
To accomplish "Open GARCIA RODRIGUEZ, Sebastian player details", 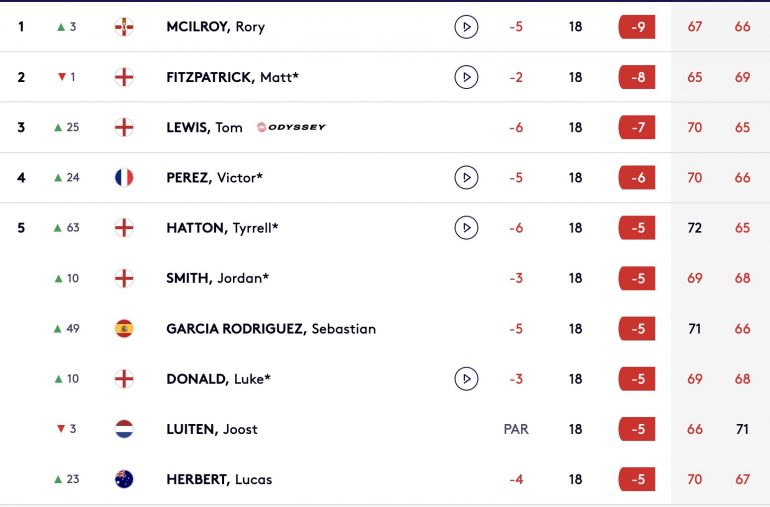I will point(271,329).
